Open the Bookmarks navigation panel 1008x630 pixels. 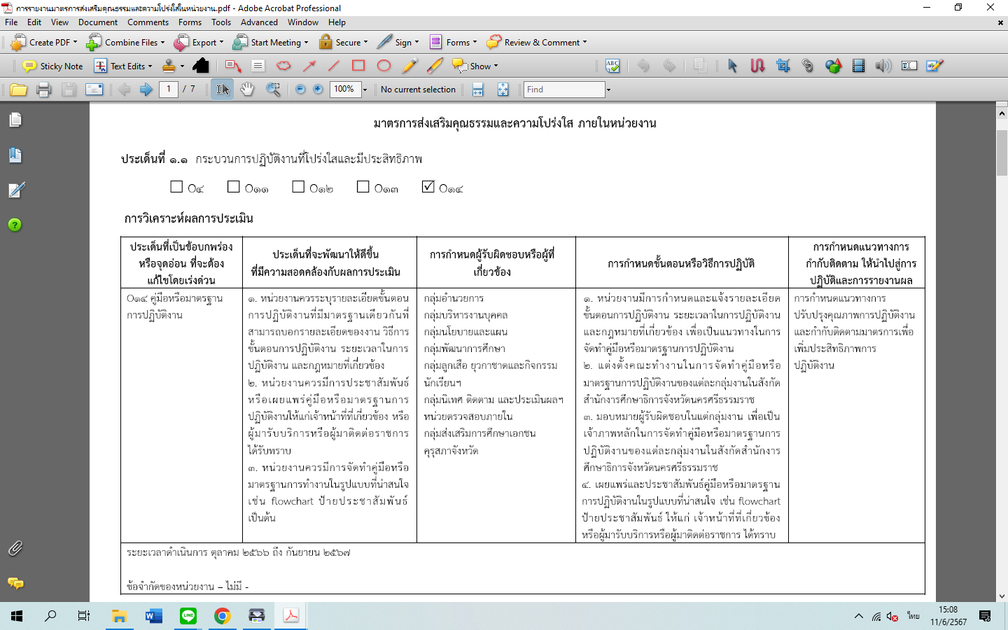(15, 155)
